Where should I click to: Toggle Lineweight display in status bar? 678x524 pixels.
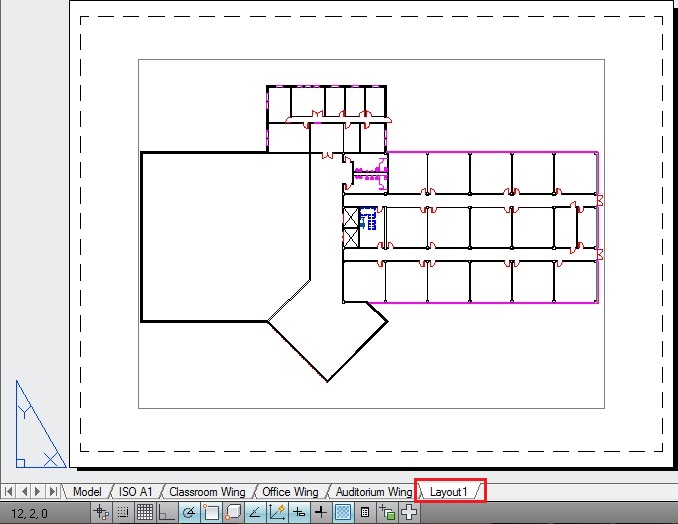320,513
